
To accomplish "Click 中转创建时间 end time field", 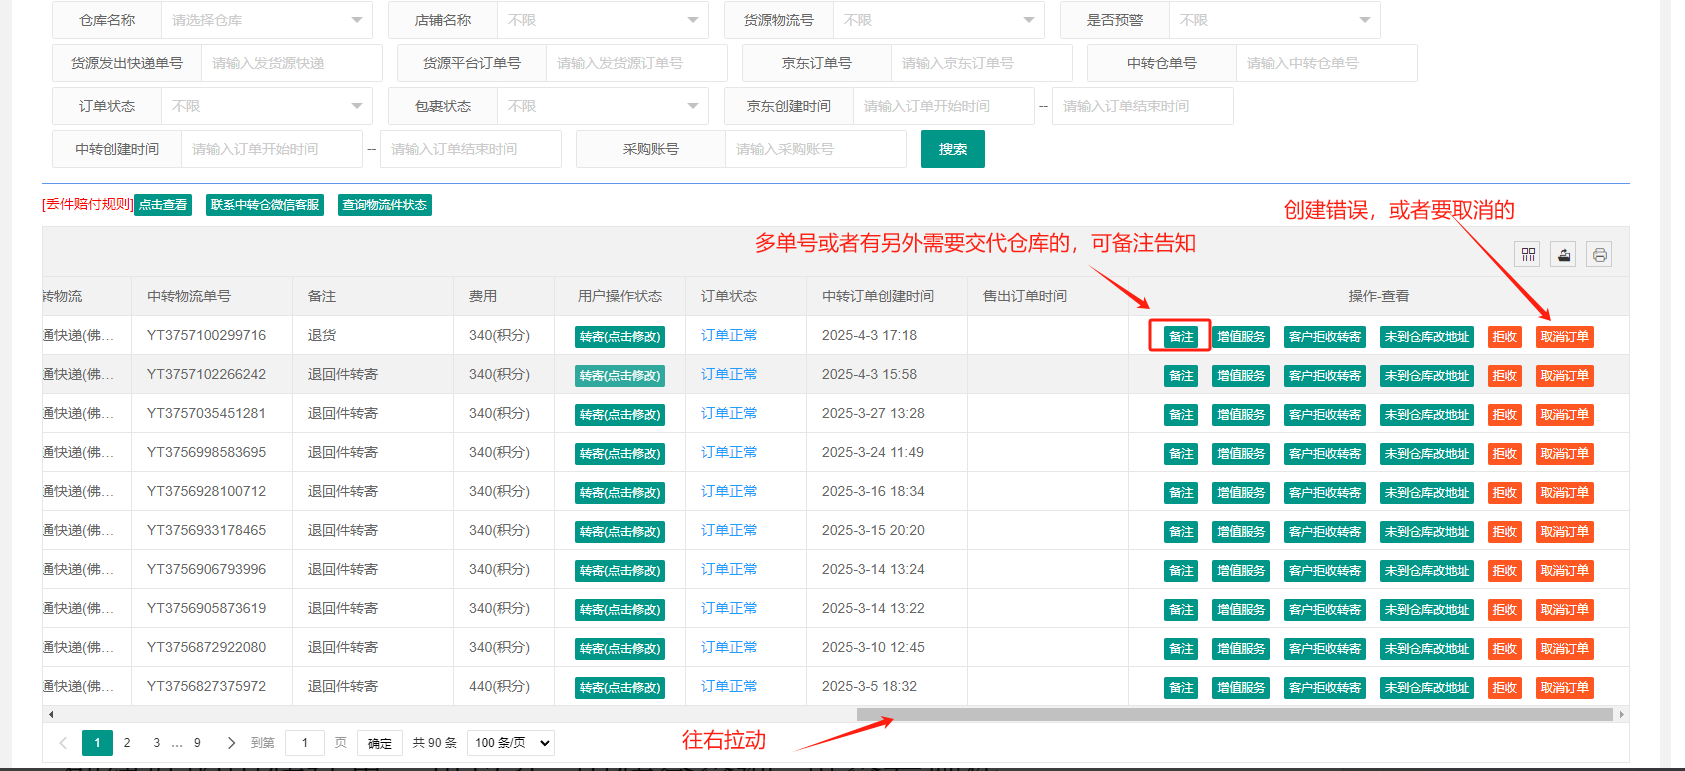I will click(471, 149).
